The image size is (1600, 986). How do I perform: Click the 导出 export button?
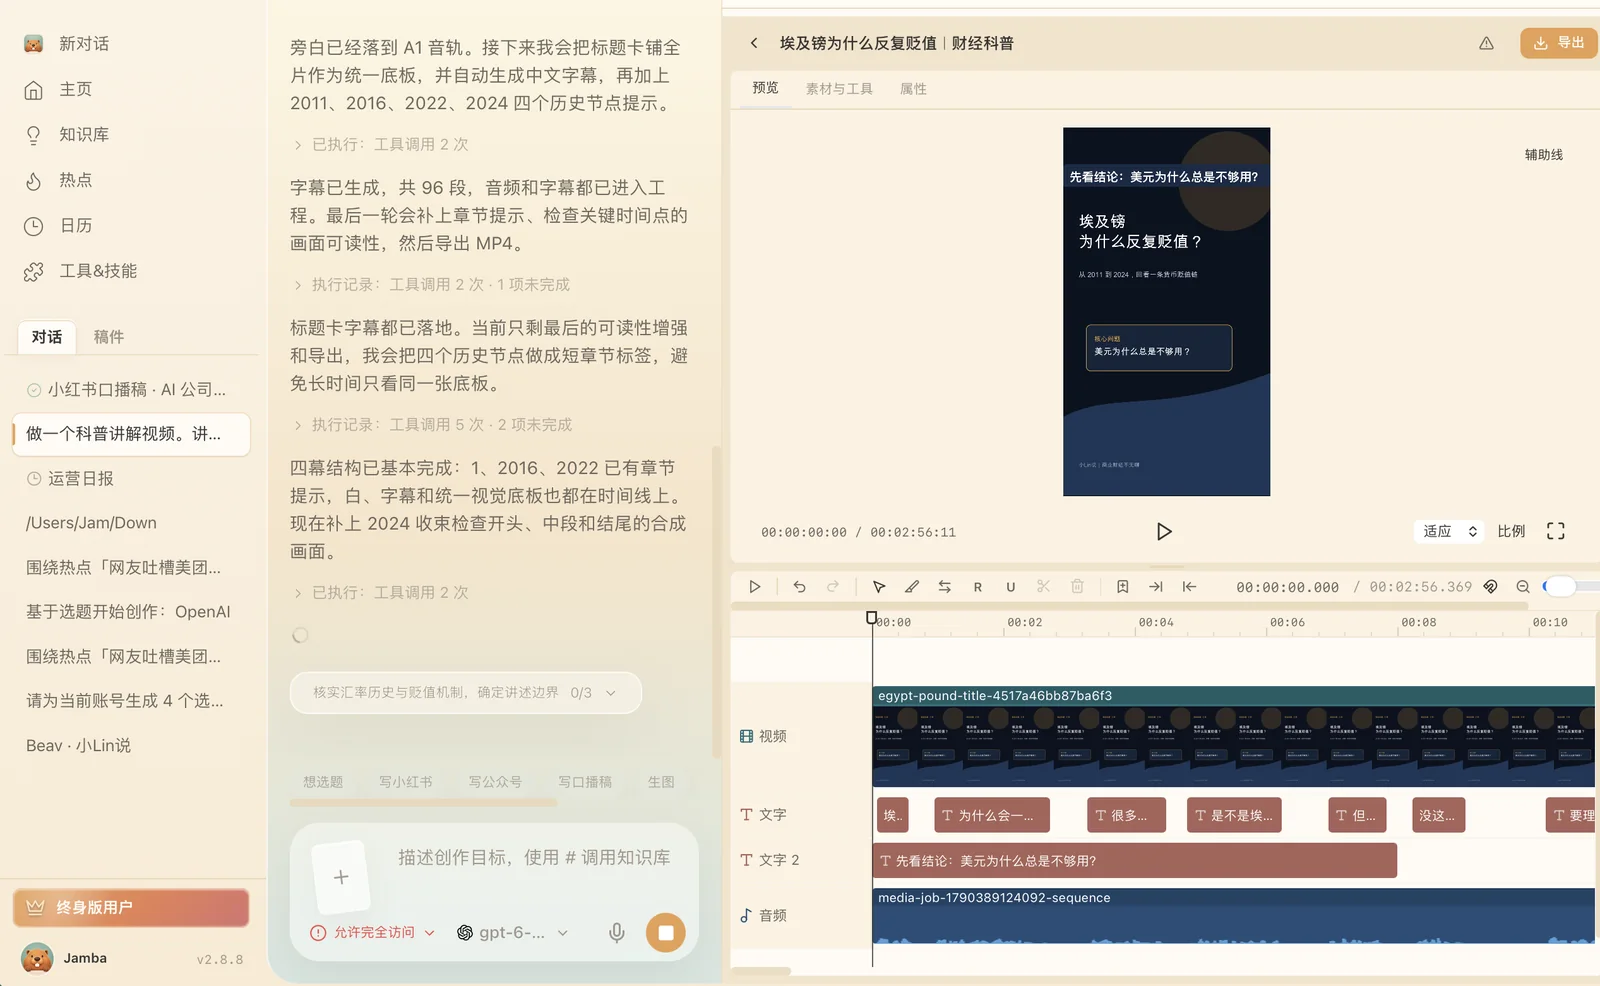click(1558, 43)
